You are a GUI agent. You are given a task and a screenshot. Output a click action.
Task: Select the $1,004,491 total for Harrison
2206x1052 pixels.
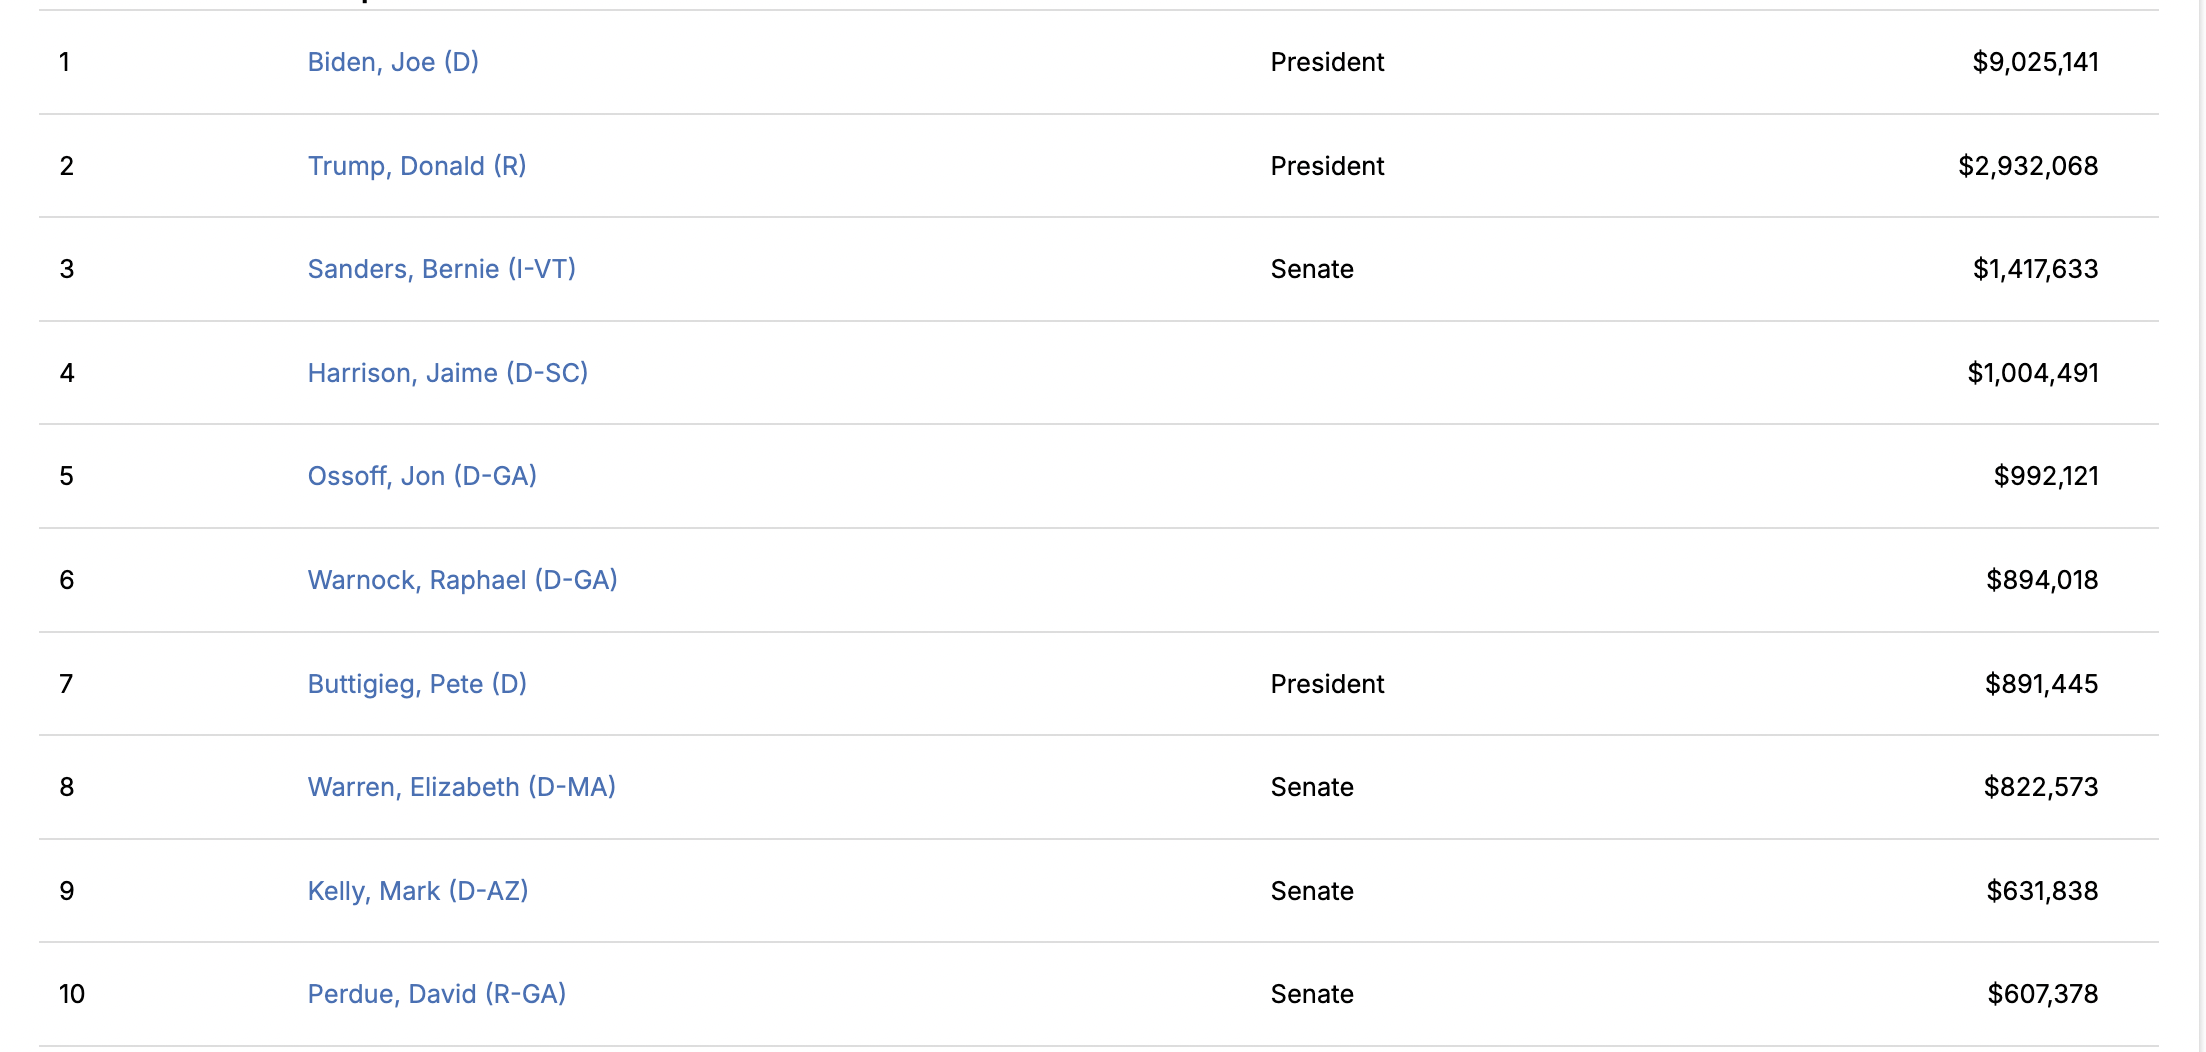coord(2032,373)
